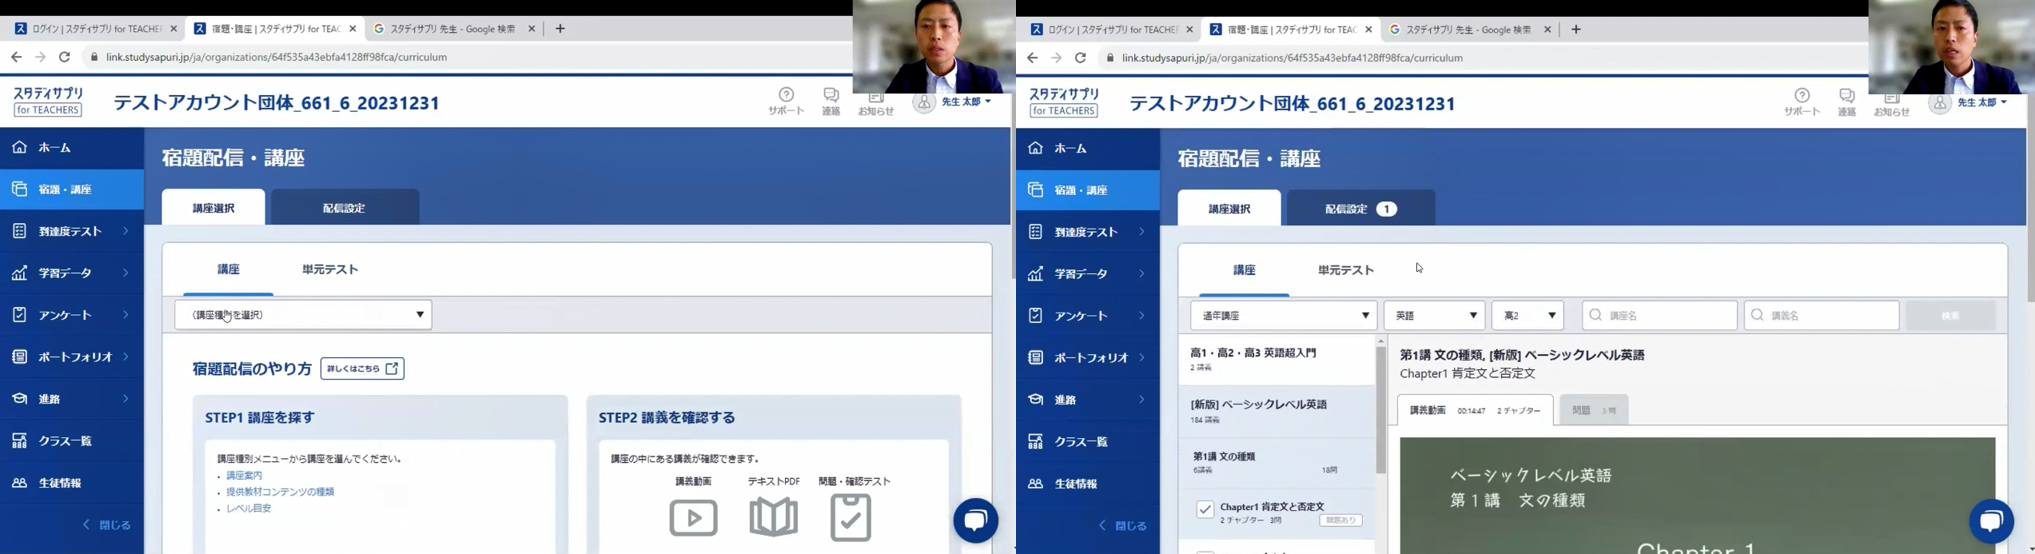The width and height of the screenshot is (2035, 554).
Task: Click アンケート icon in left window sidebar
Action: [20, 315]
